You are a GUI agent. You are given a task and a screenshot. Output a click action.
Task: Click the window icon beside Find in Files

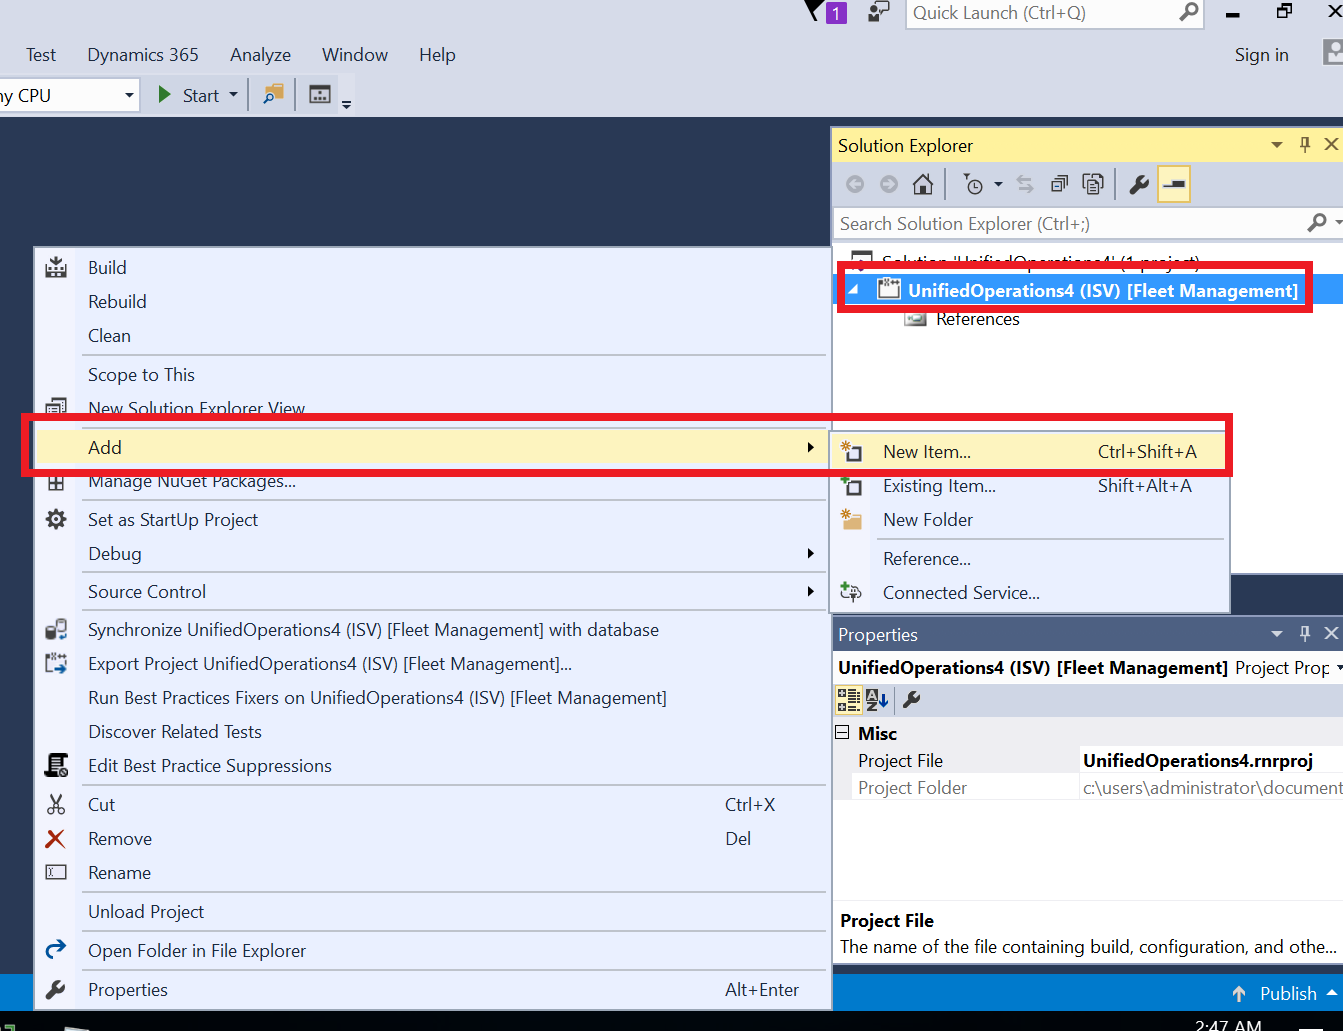coord(320,95)
